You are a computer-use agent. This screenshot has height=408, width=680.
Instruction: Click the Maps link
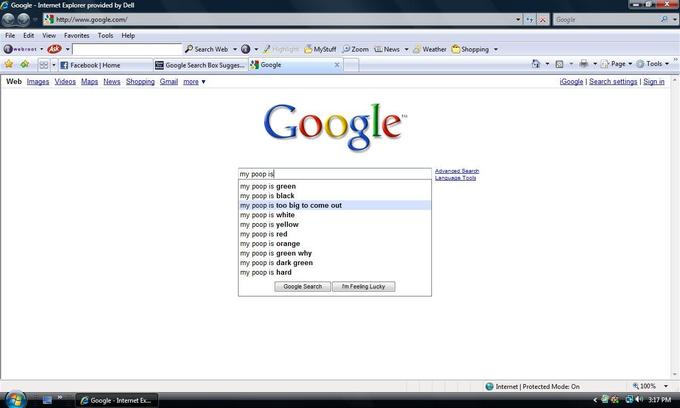pos(89,82)
